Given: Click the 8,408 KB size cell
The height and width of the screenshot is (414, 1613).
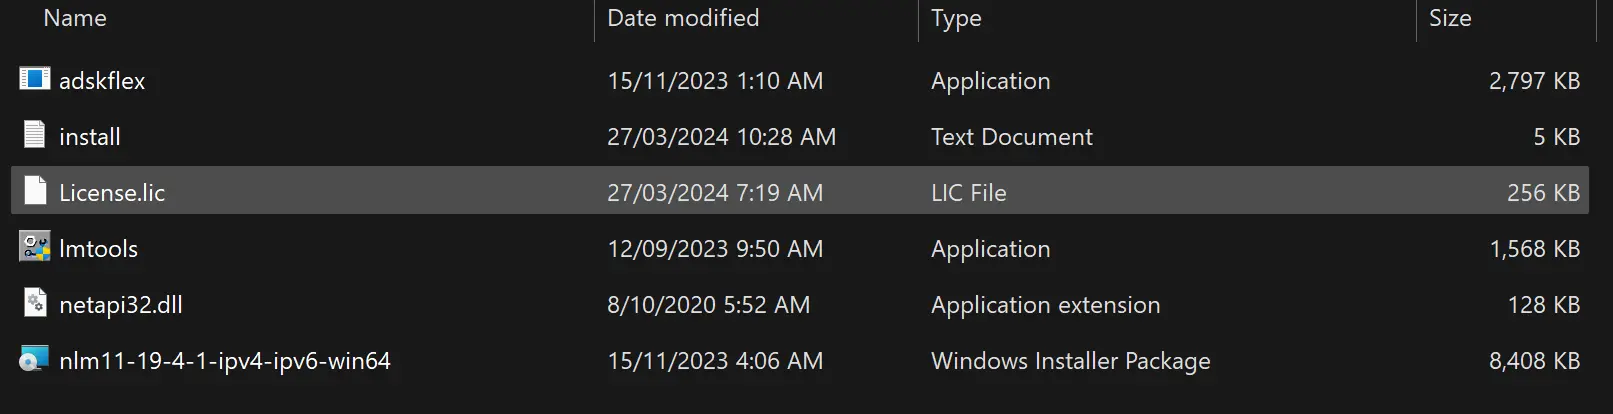Looking at the screenshot, I should (1535, 361).
